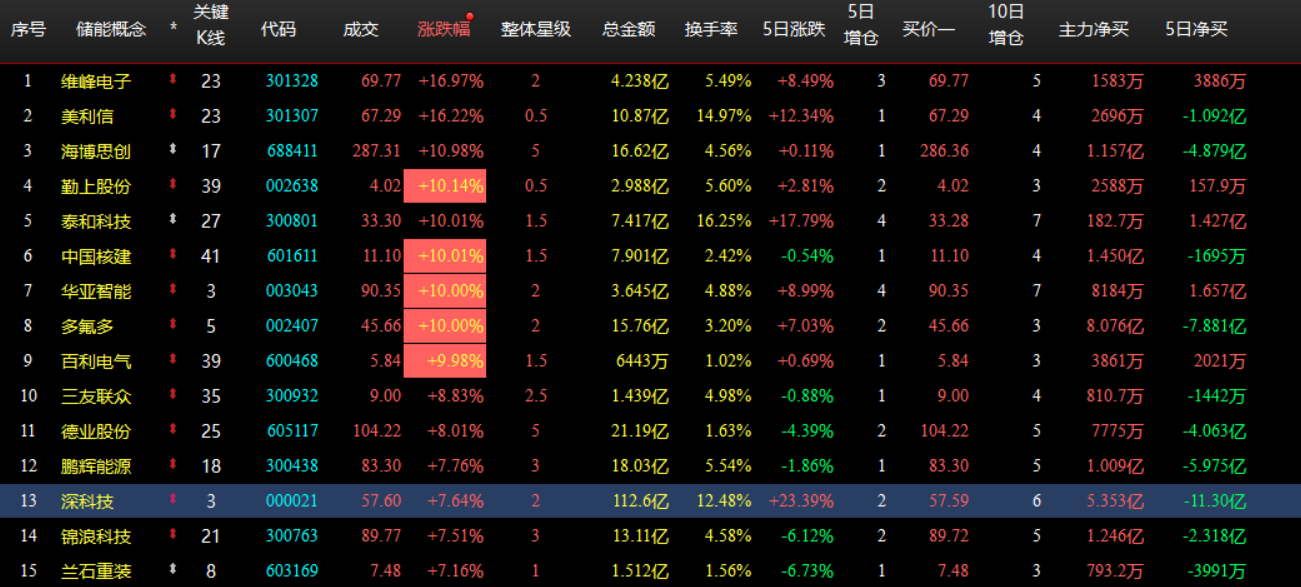The height and width of the screenshot is (587, 1301).
Task: Click 5-day net buy value -11.30亿
Action: click(1214, 501)
